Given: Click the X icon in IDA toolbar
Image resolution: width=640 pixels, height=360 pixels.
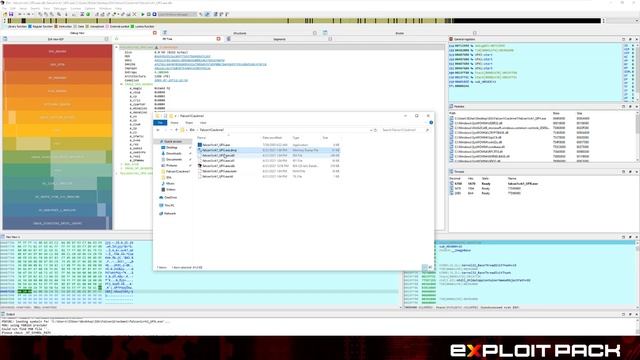Looking at the screenshot, I should (x=134, y=14).
